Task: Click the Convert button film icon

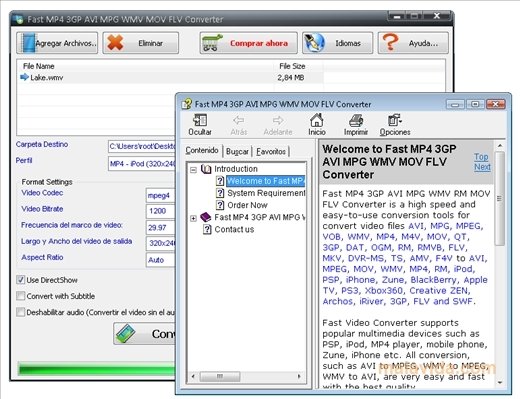Action: pos(125,333)
